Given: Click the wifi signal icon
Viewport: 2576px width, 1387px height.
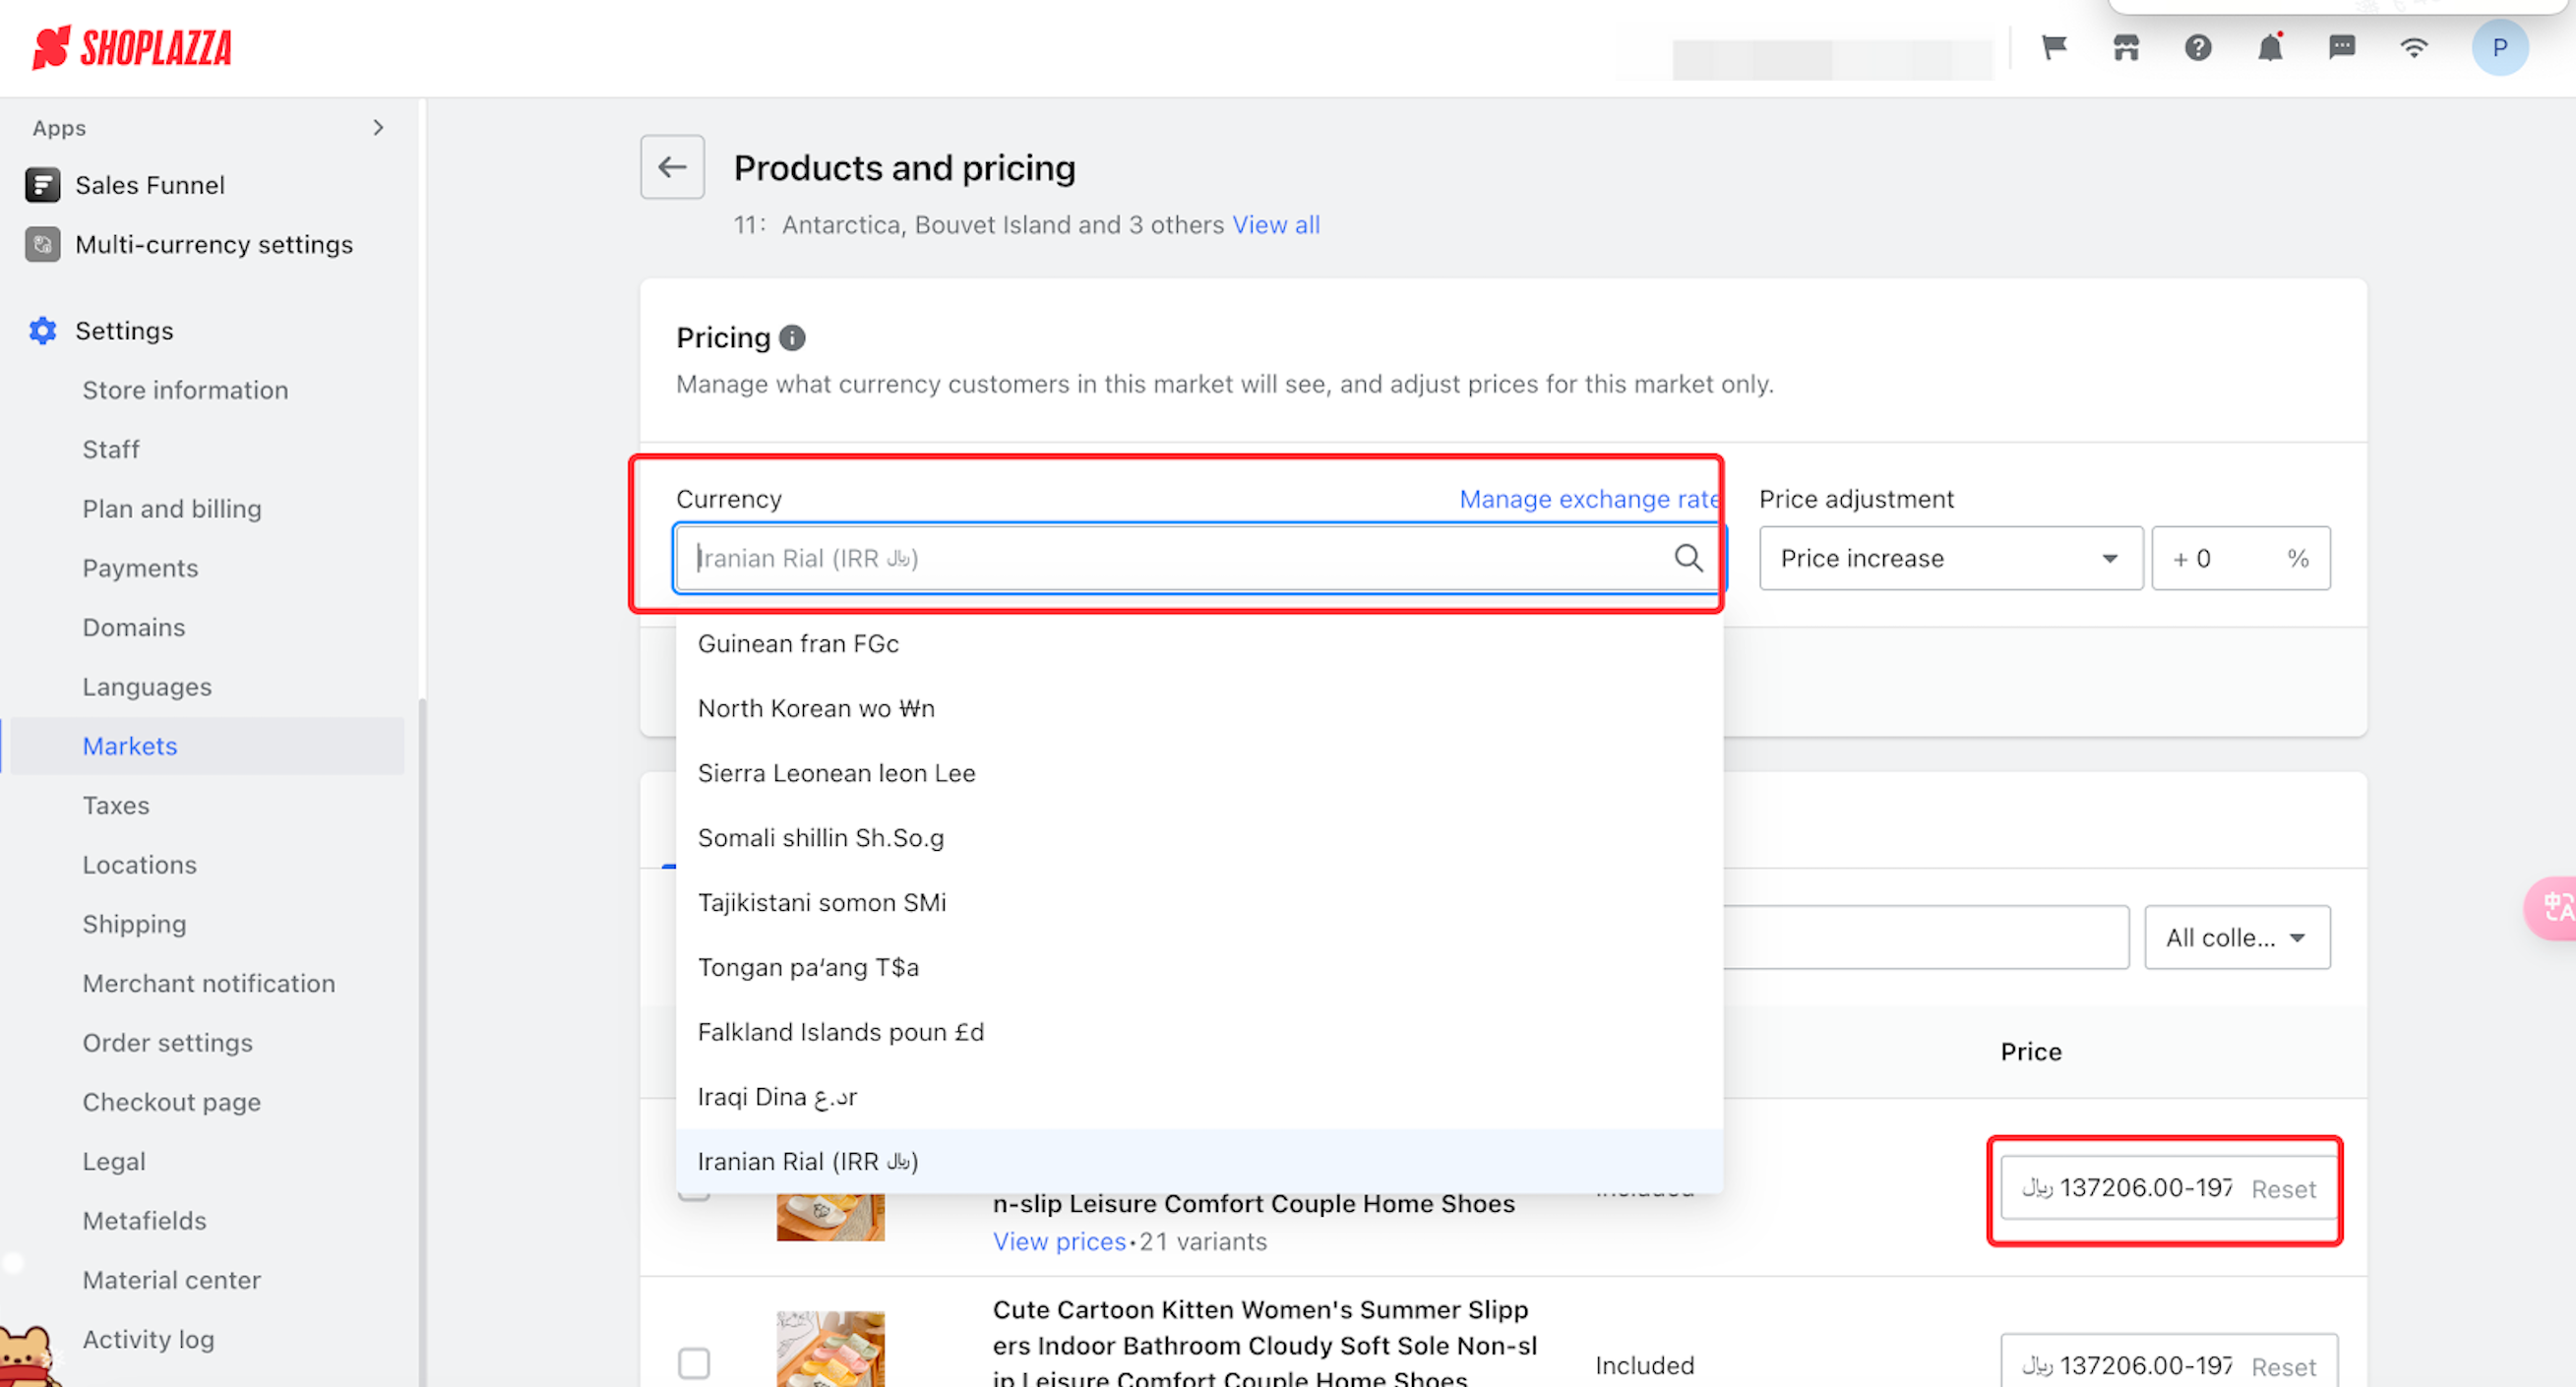Looking at the screenshot, I should (2414, 47).
